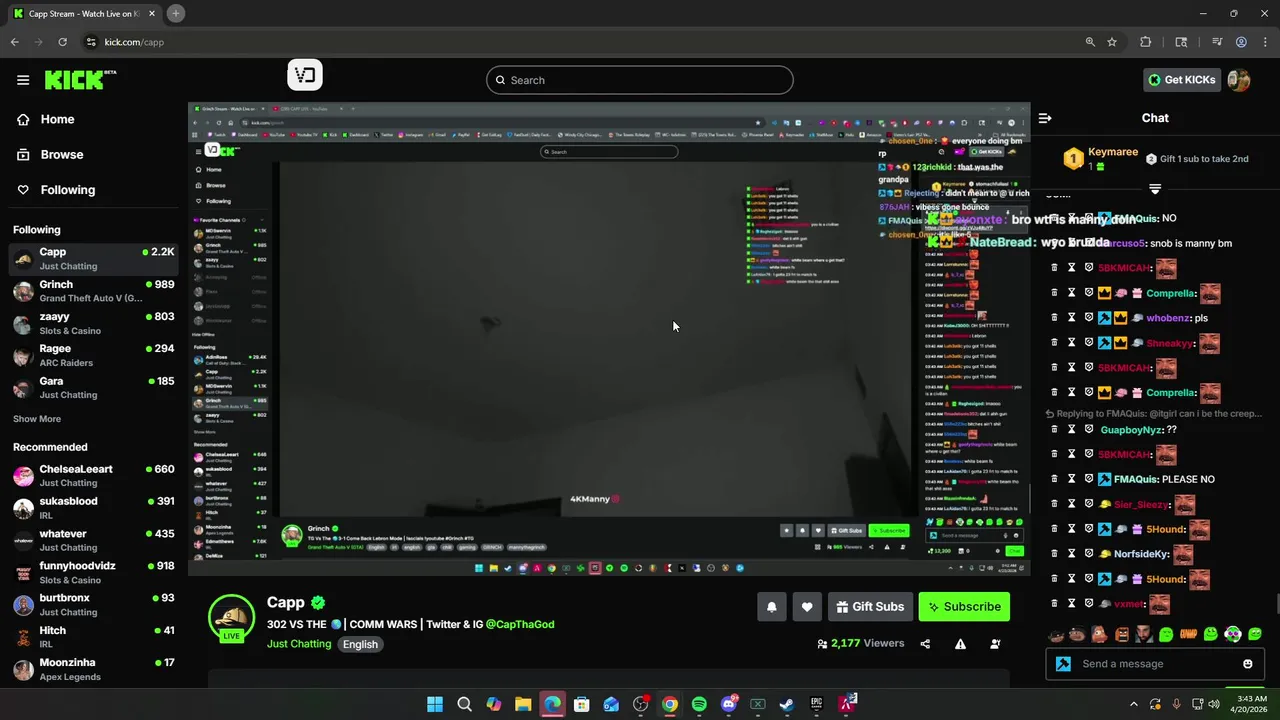Open Spotify from the taskbar

tap(699, 704)
